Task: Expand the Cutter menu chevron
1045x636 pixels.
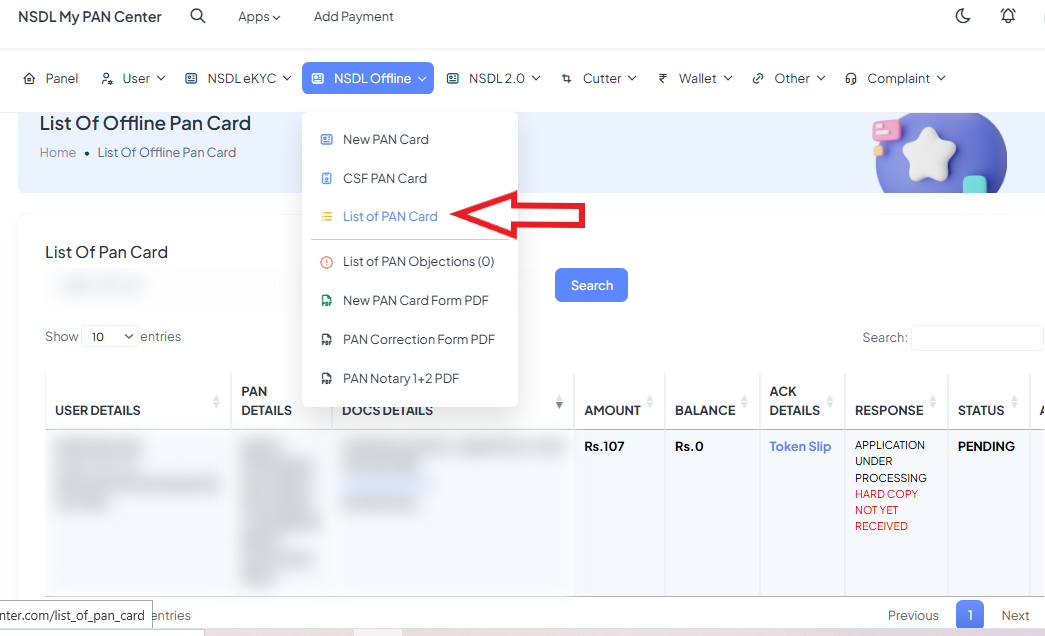Action: point(632,79)
